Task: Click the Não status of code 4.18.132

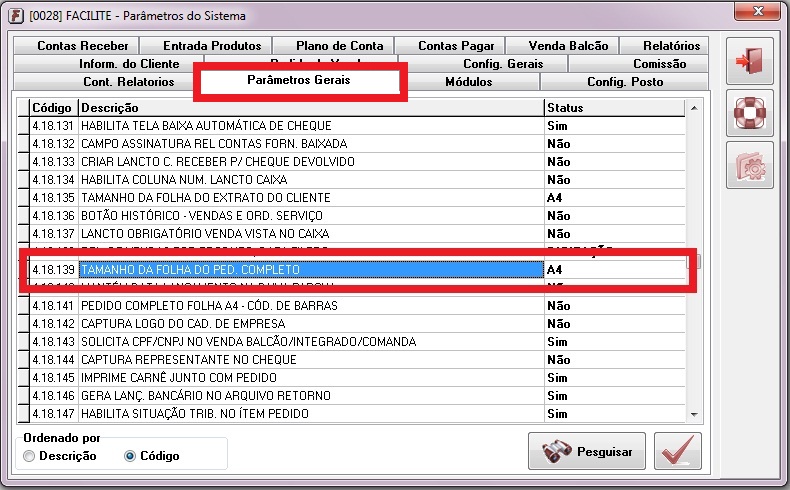Action: click(x=615, y=144)
